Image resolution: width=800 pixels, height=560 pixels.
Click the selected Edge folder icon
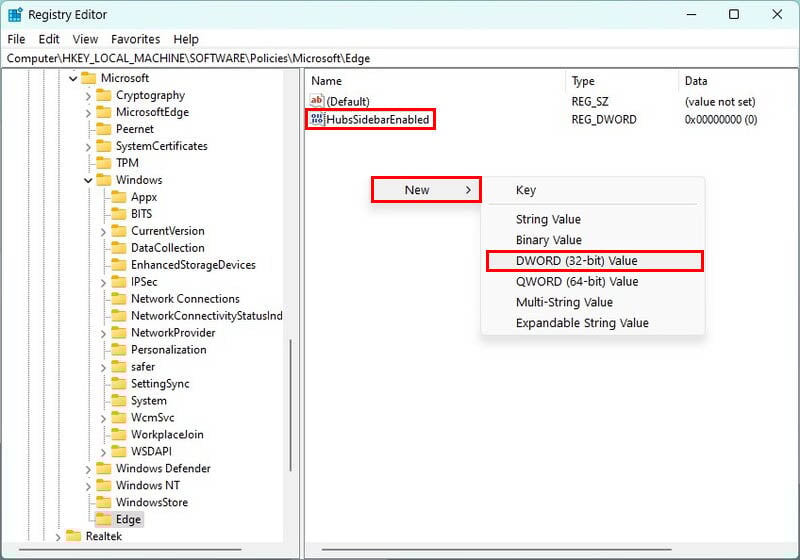[104, 519]
